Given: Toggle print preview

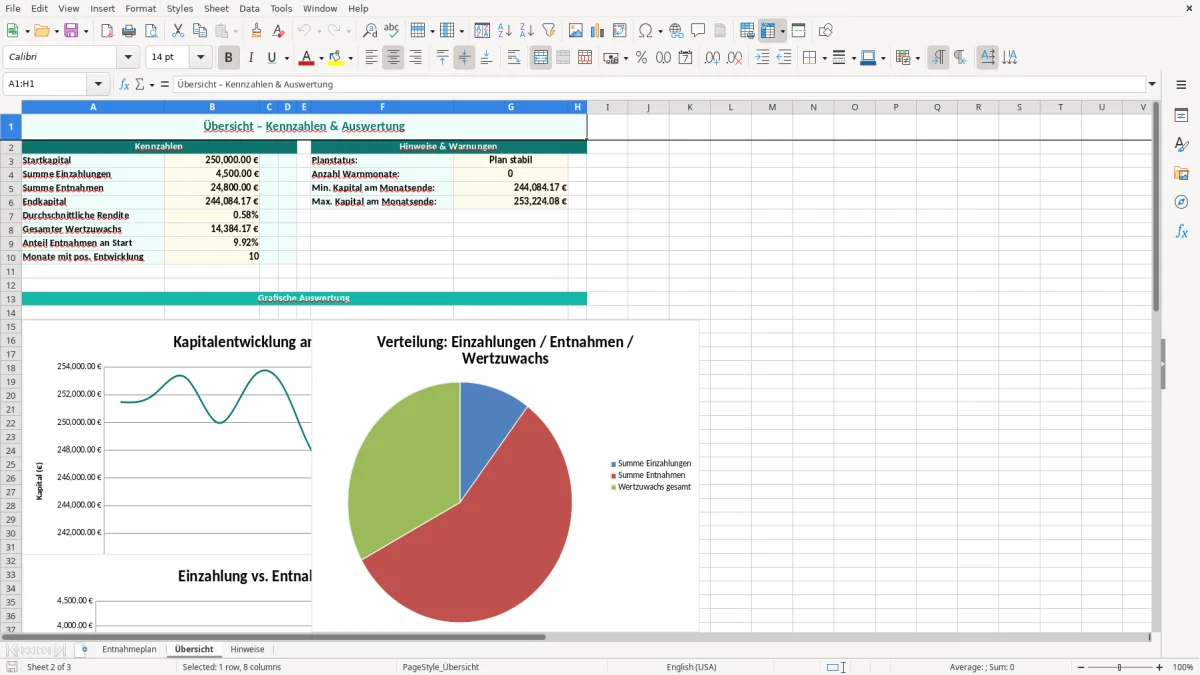Looking at the screenshot, I should tap(150, 31).
